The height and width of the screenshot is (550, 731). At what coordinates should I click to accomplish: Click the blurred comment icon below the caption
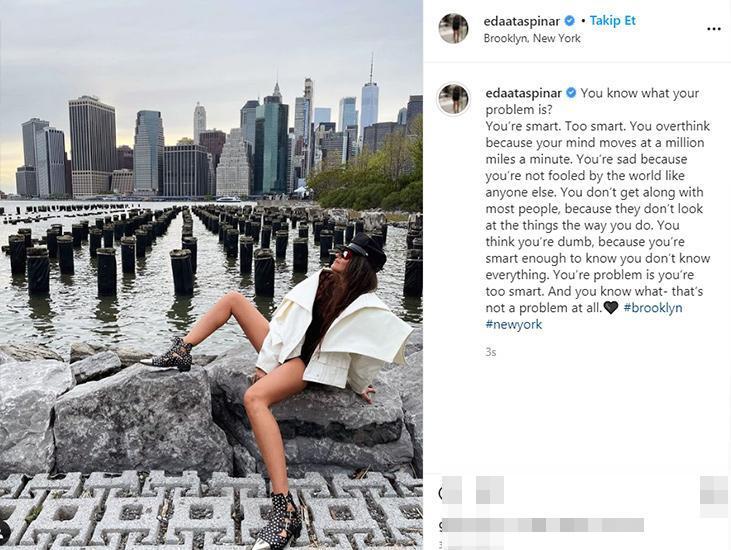click(x=490, y=490)
